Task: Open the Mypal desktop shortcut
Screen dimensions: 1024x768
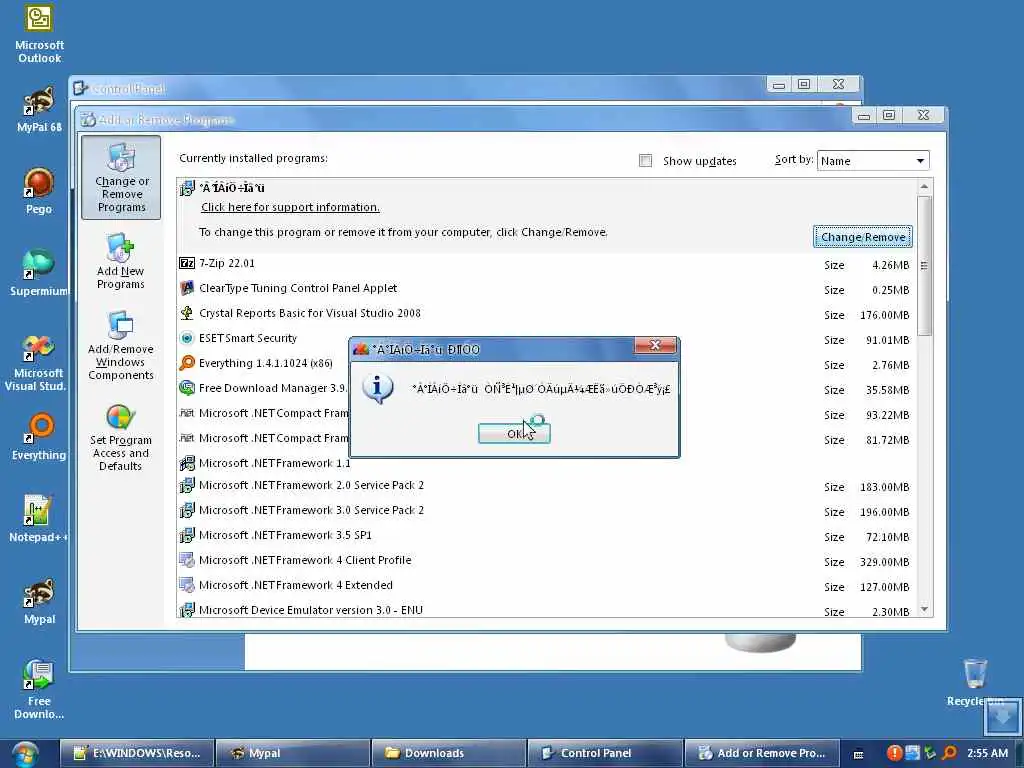Action: (x=39, y=601)
